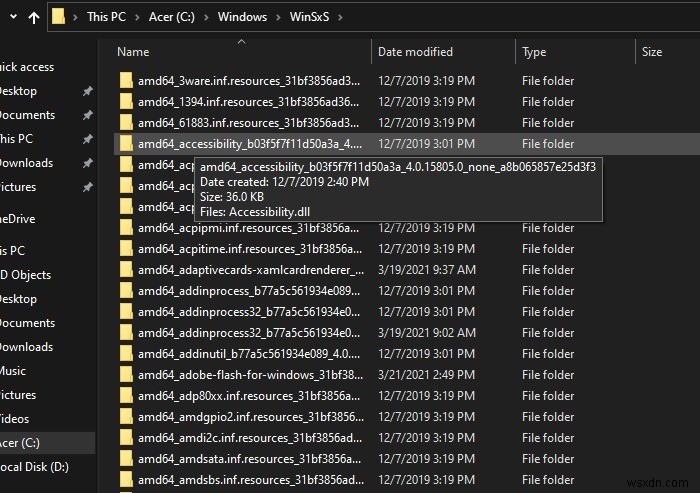Select Local Disk (D:) in navigation pane
Screen dimensions: 700x493
[x=34, y=467]
